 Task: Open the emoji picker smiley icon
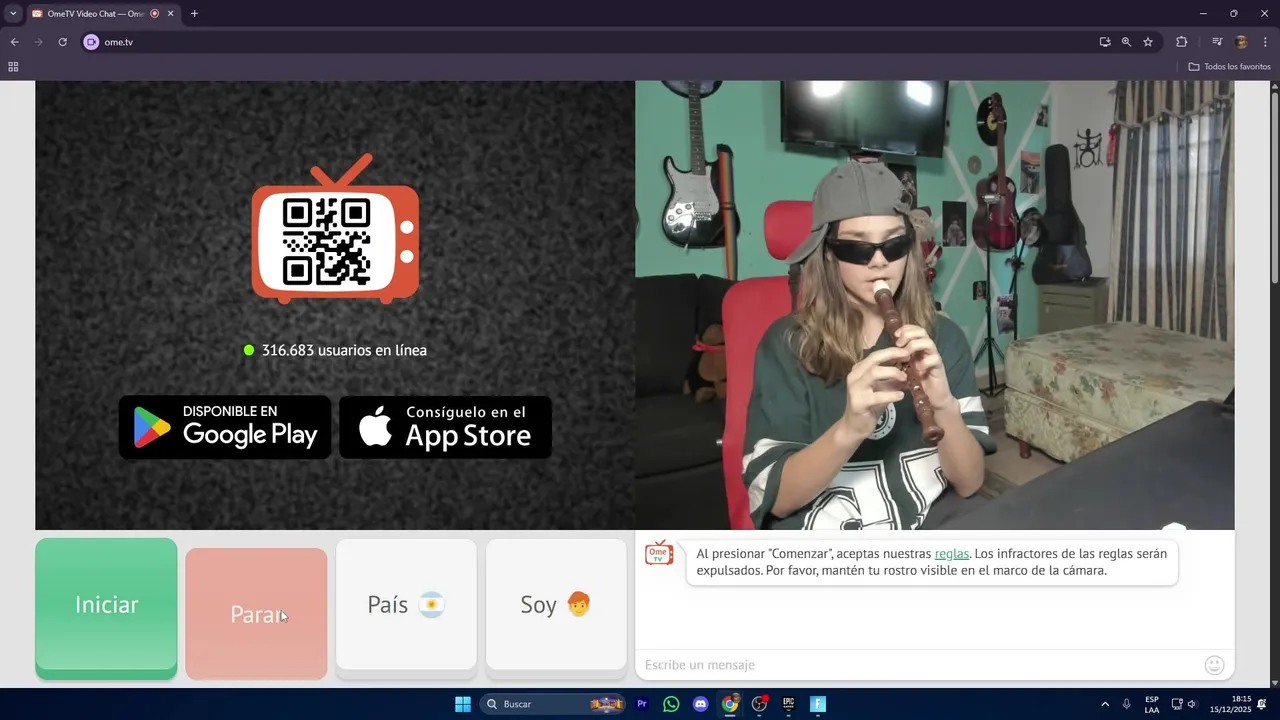coord(1214,665)
